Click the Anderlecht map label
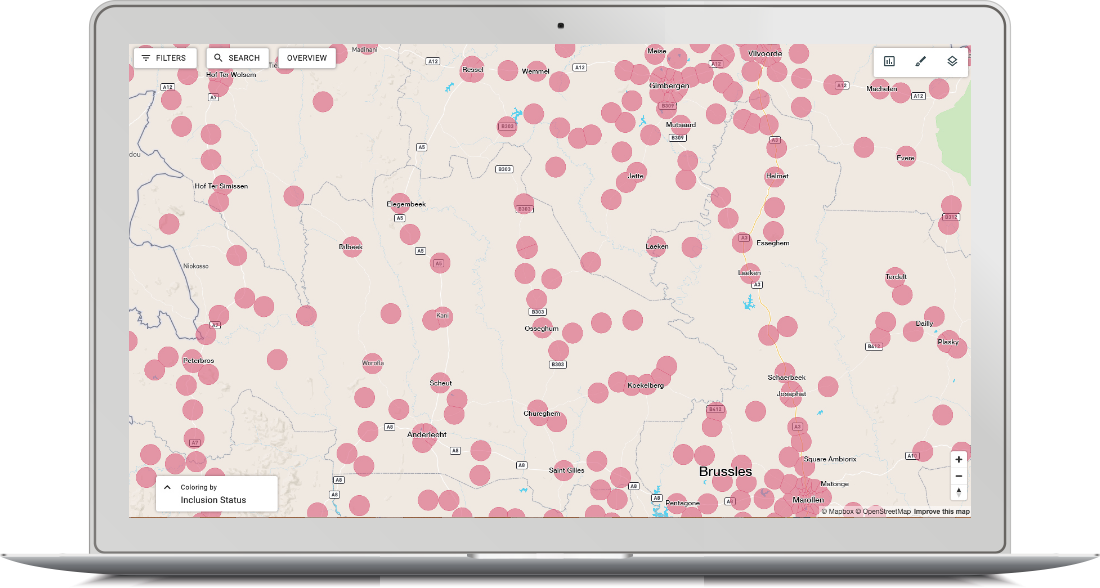 tap(427, 434)
